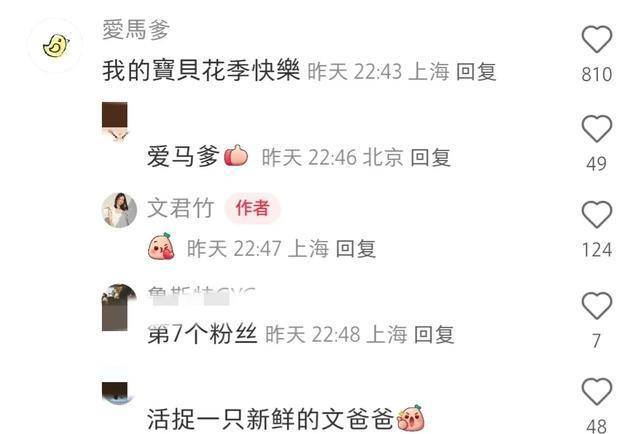Select the 活捉一只新鲜的文爸爸 comment text
The image size is (640, 434).
coord(270,419)
